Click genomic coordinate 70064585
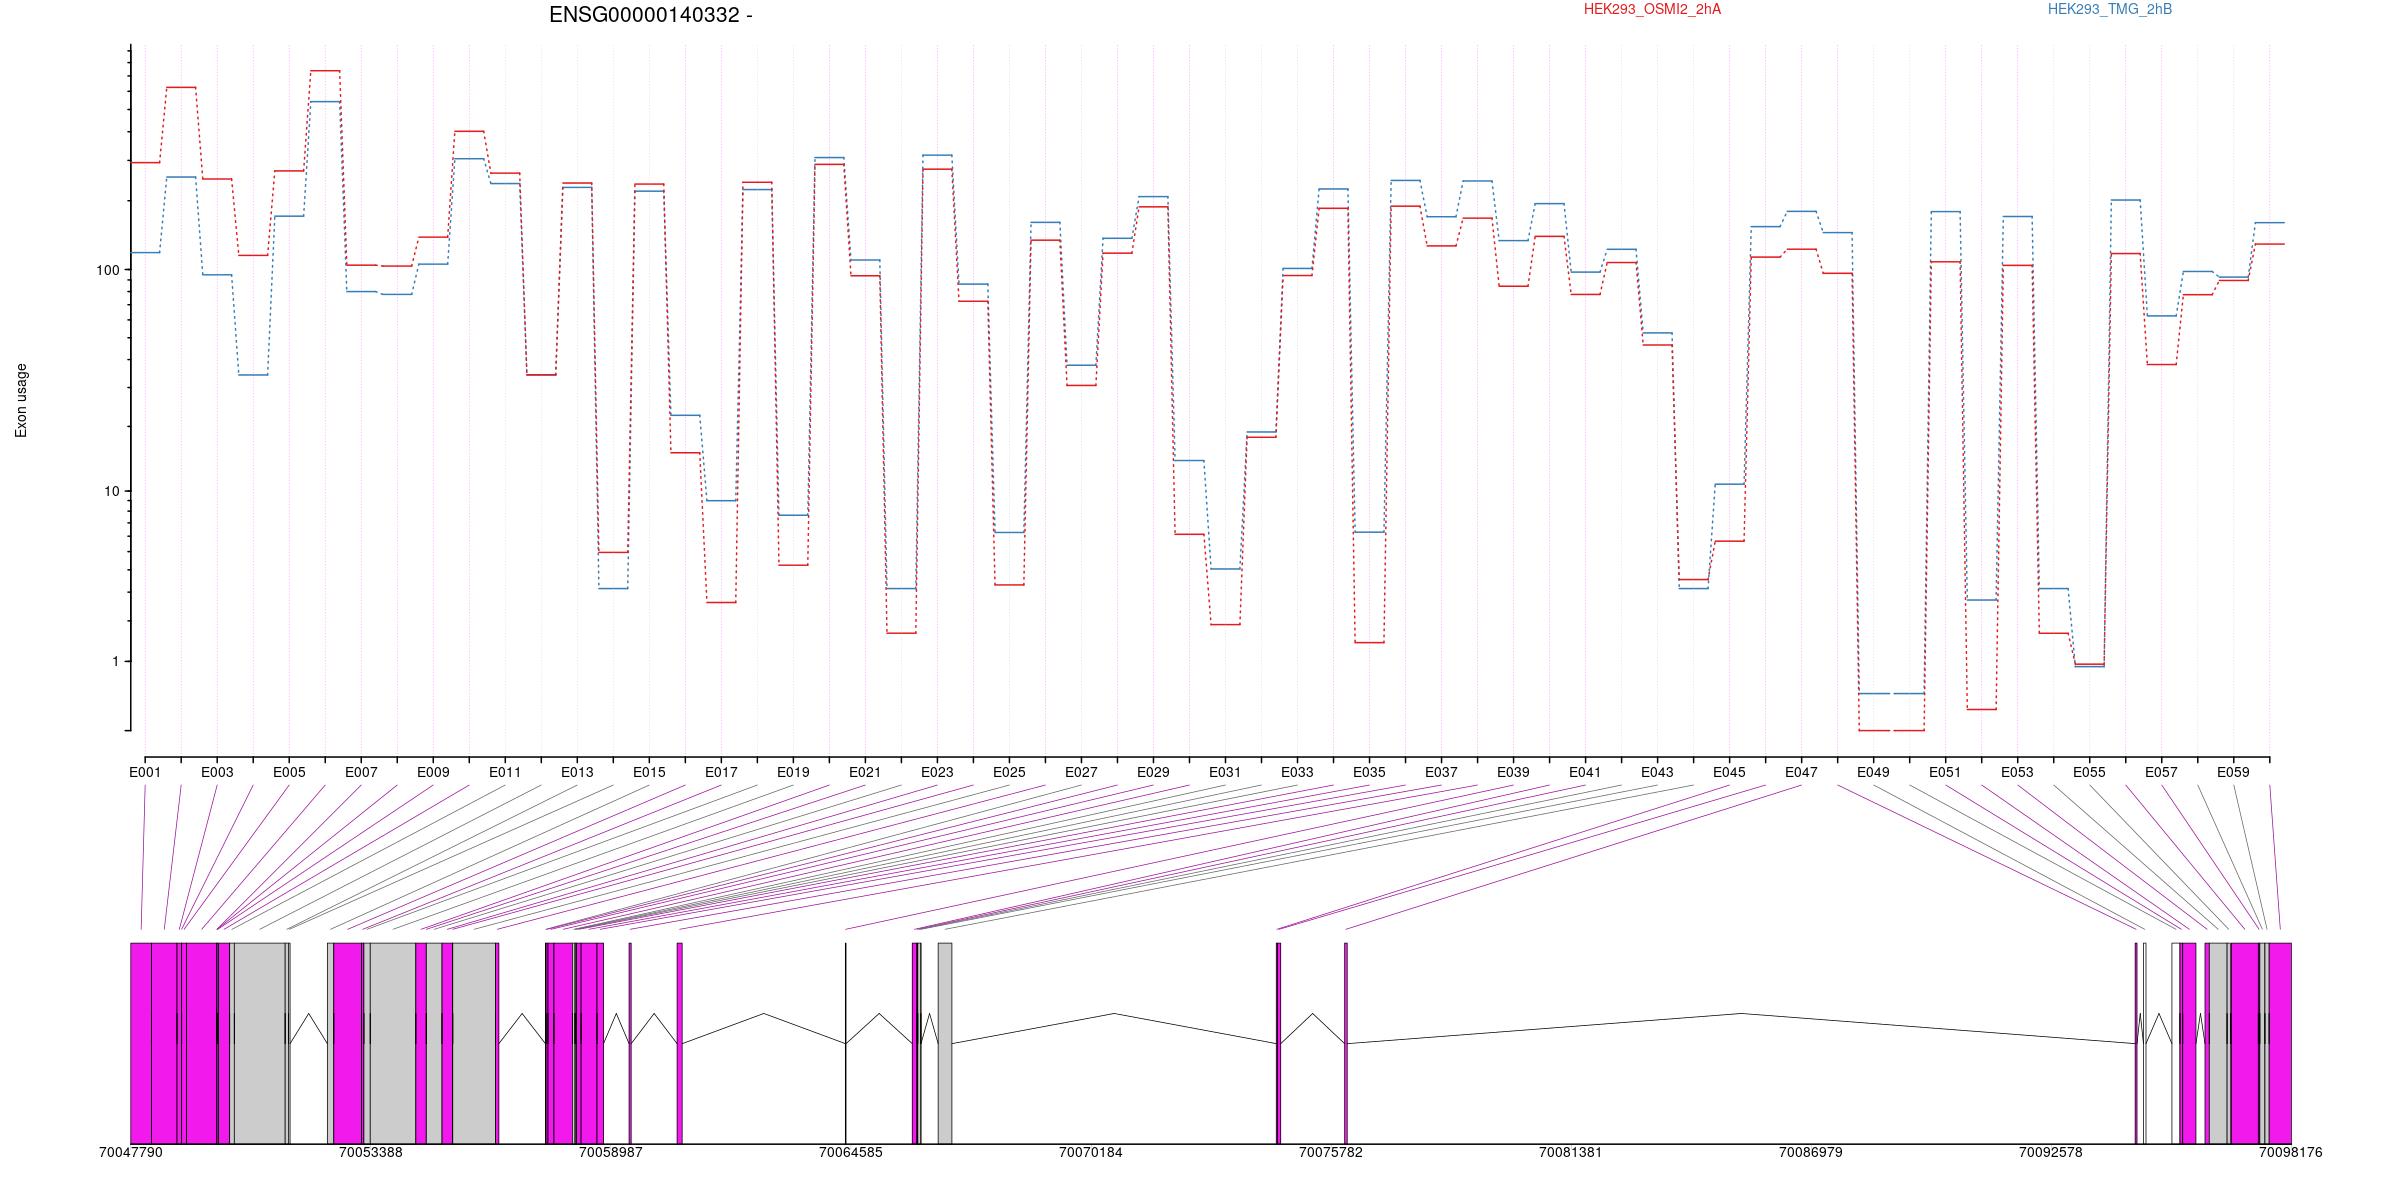The height and width of the screenshot is (1200, 2400). point(851,1152)
